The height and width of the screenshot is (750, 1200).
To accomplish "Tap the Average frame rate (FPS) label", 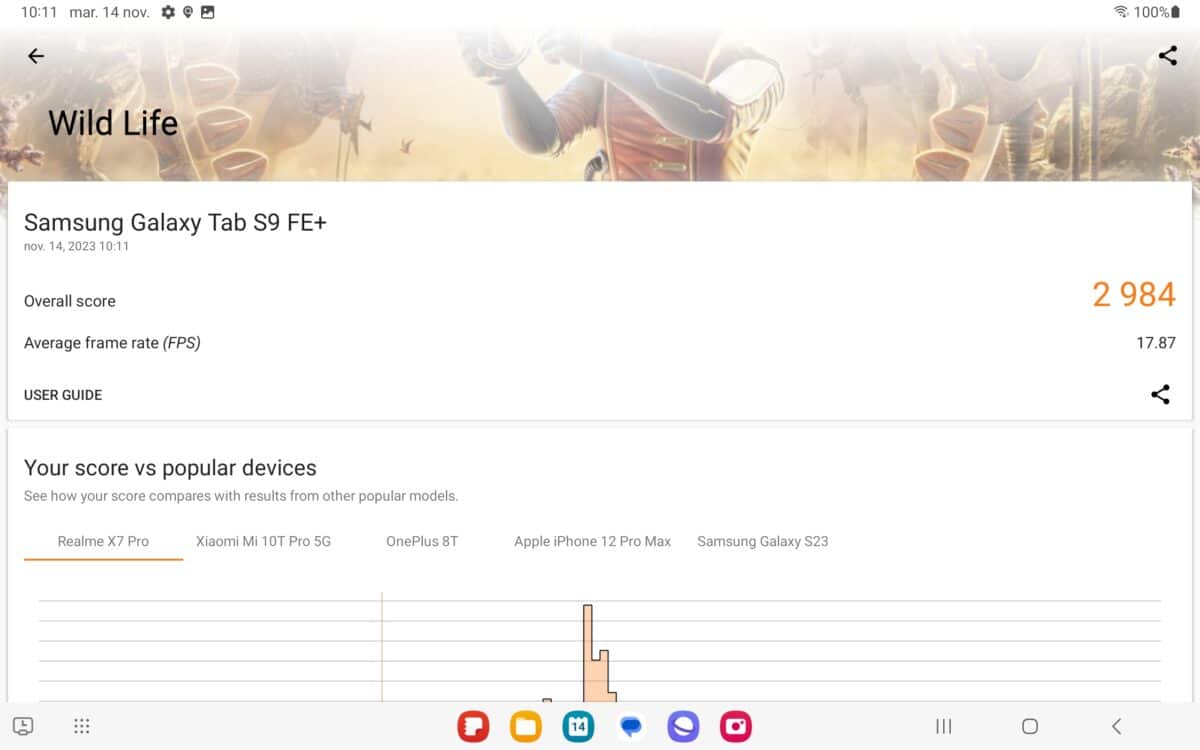I will click(112, 343).
